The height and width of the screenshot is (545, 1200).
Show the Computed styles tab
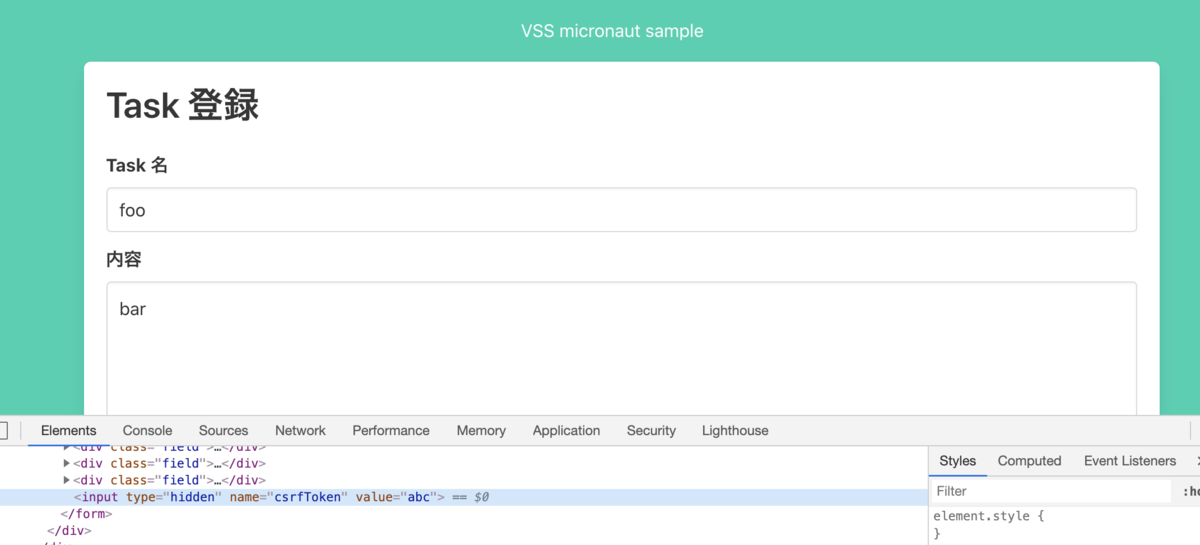[1029, 461]
